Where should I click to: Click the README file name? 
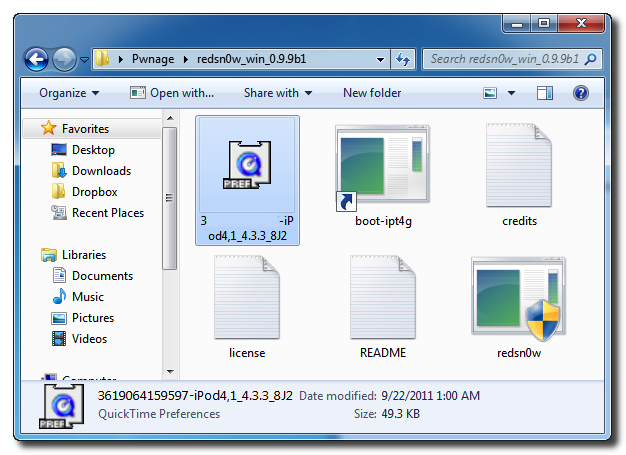(383, 353)
